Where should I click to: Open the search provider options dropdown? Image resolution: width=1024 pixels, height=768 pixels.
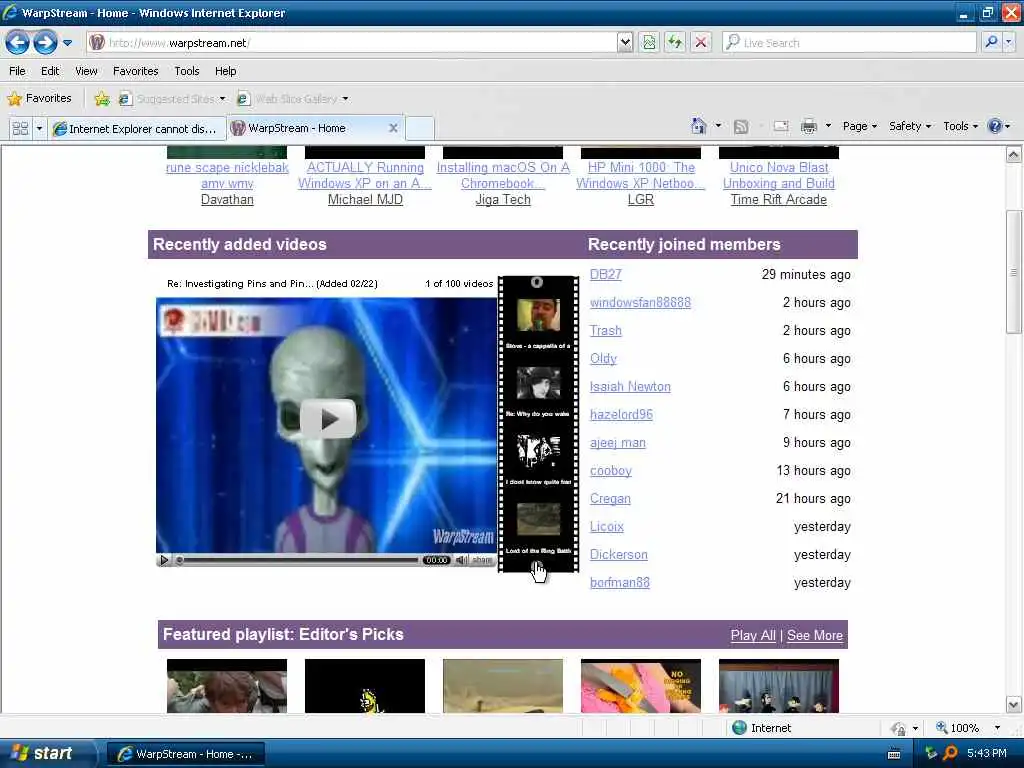pyautogui.click(x=1009, y=42)
